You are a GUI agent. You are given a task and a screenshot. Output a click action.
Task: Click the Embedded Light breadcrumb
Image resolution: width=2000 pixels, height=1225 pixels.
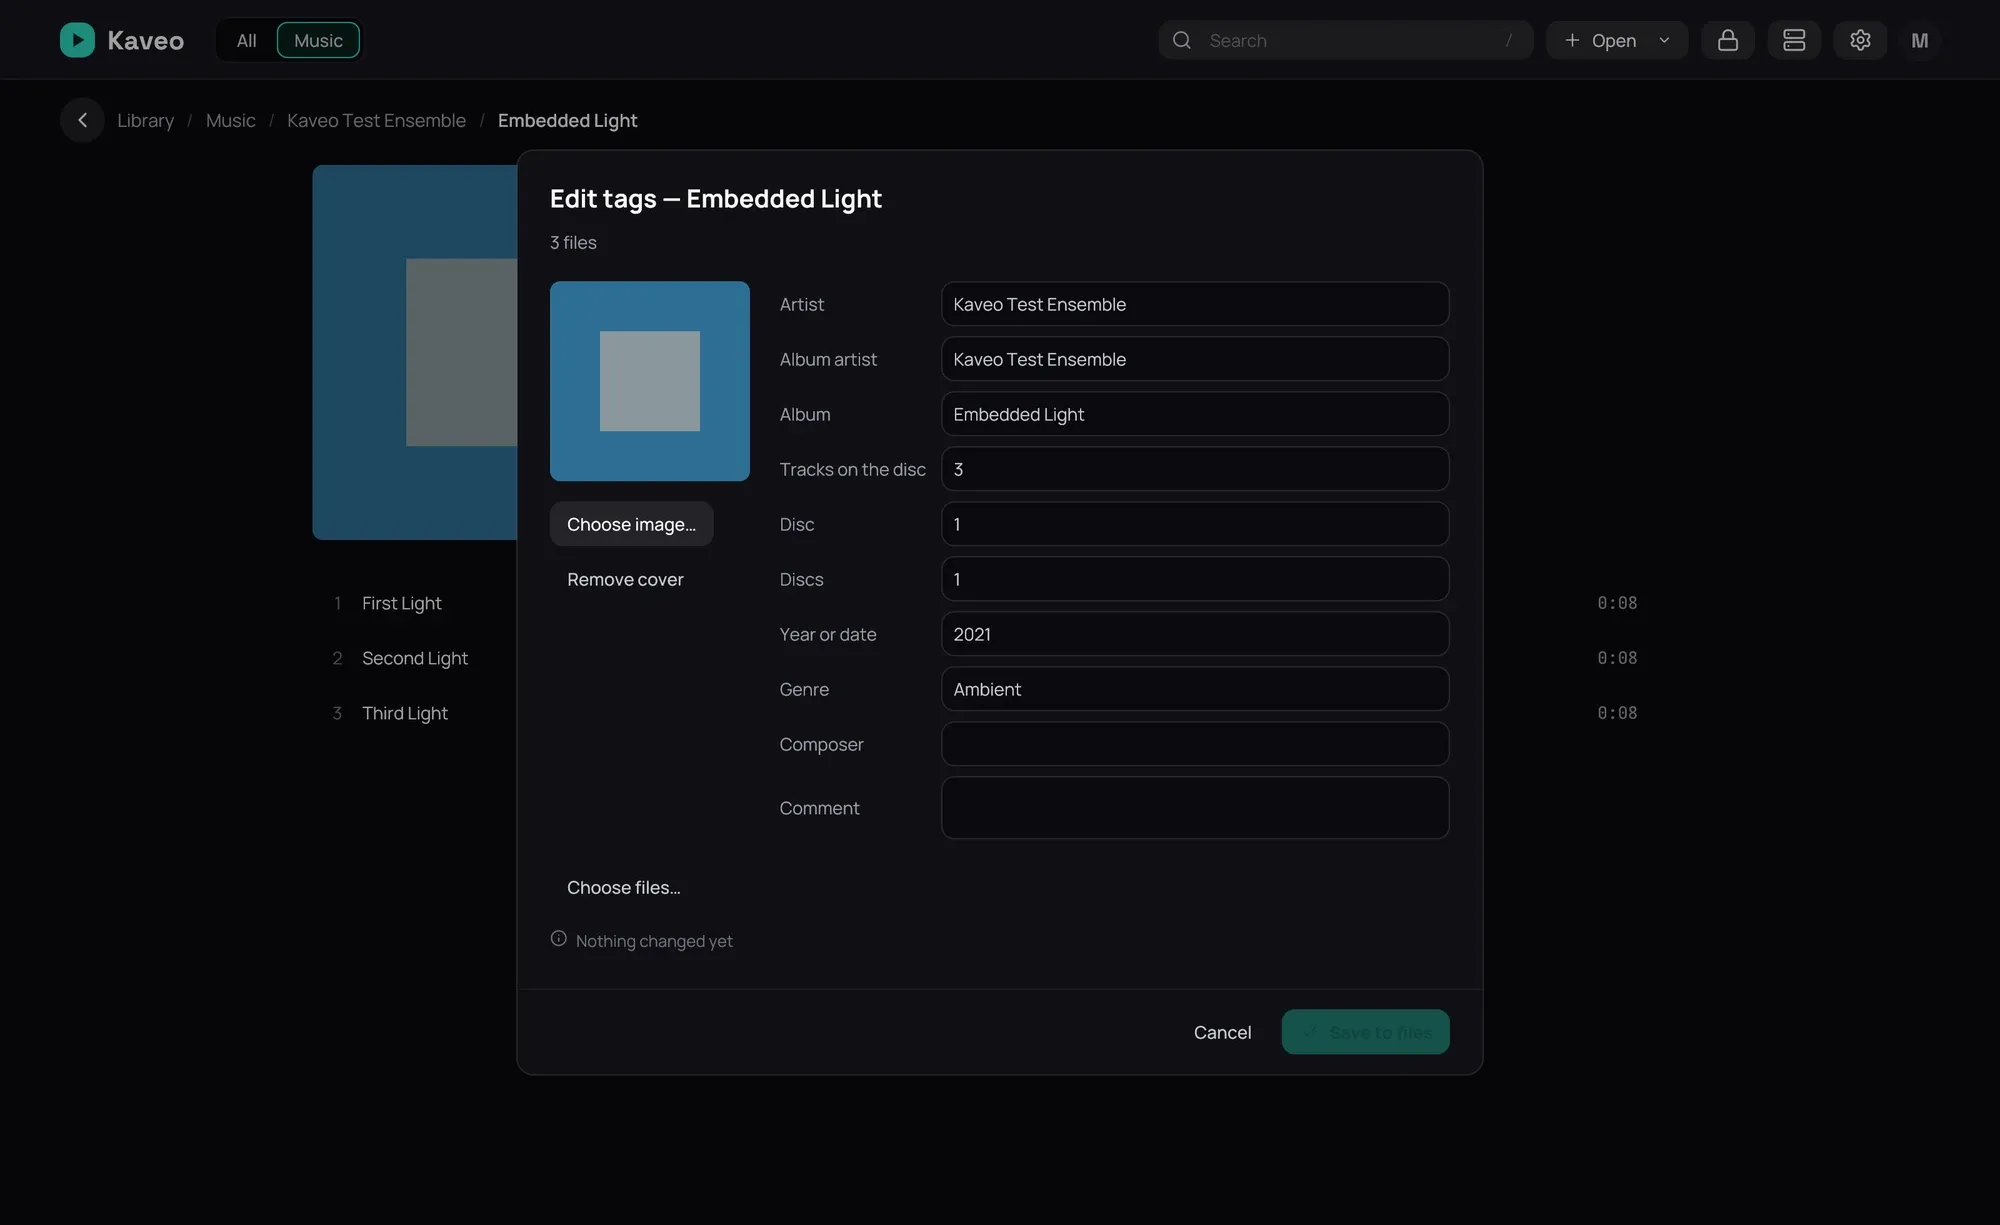567,120
